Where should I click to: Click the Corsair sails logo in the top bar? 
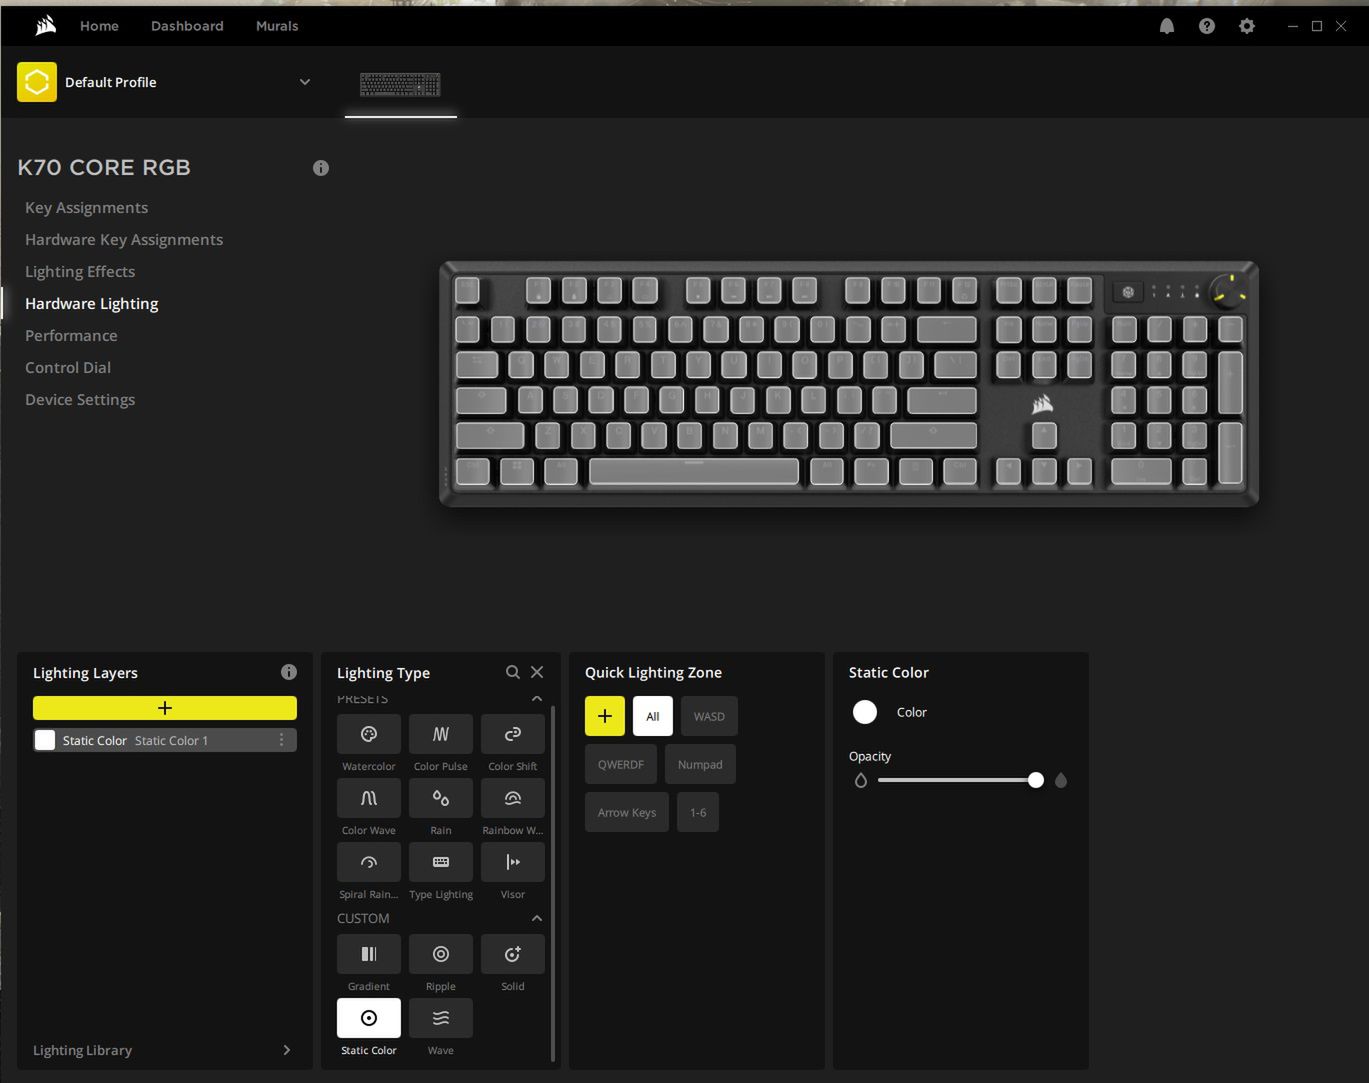point(46,26)
